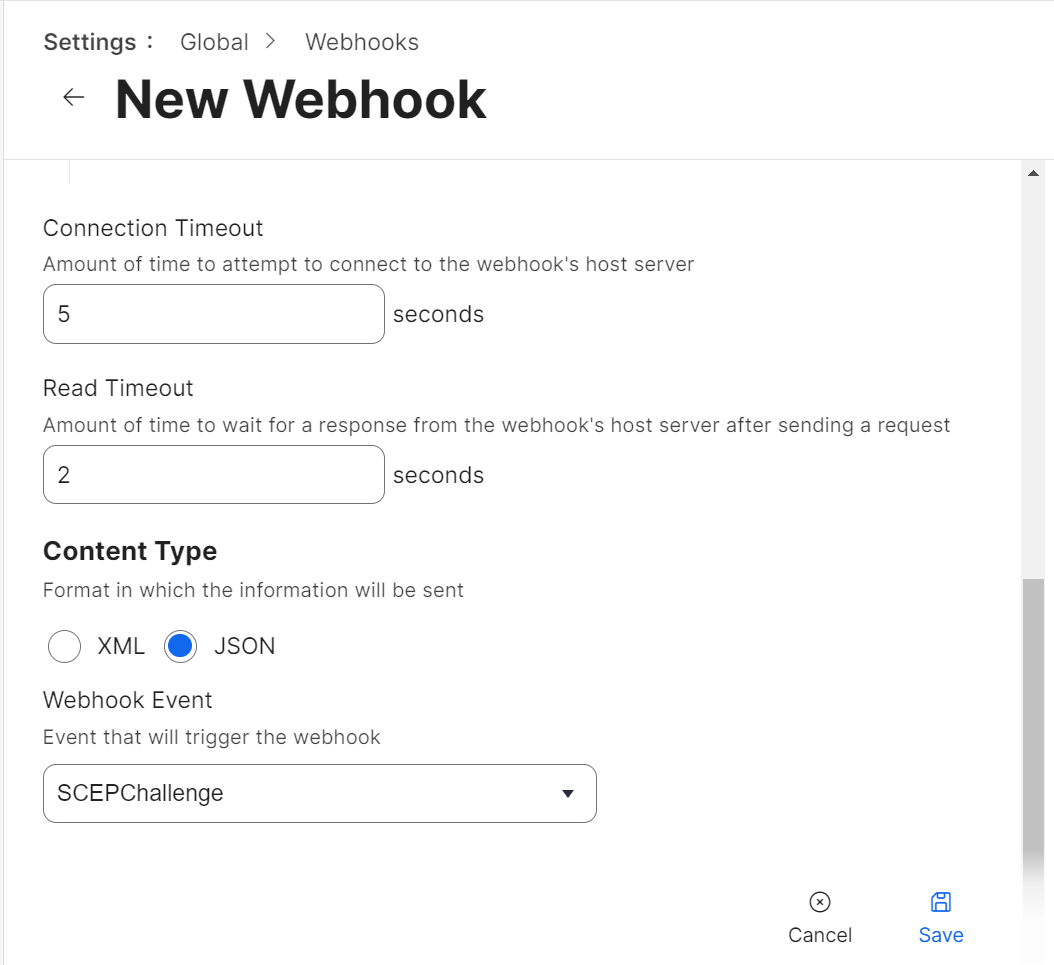Viewport: 1054px width, 965px height.
Task: Click the circled X Cancel icon
Action: [820, 902]
